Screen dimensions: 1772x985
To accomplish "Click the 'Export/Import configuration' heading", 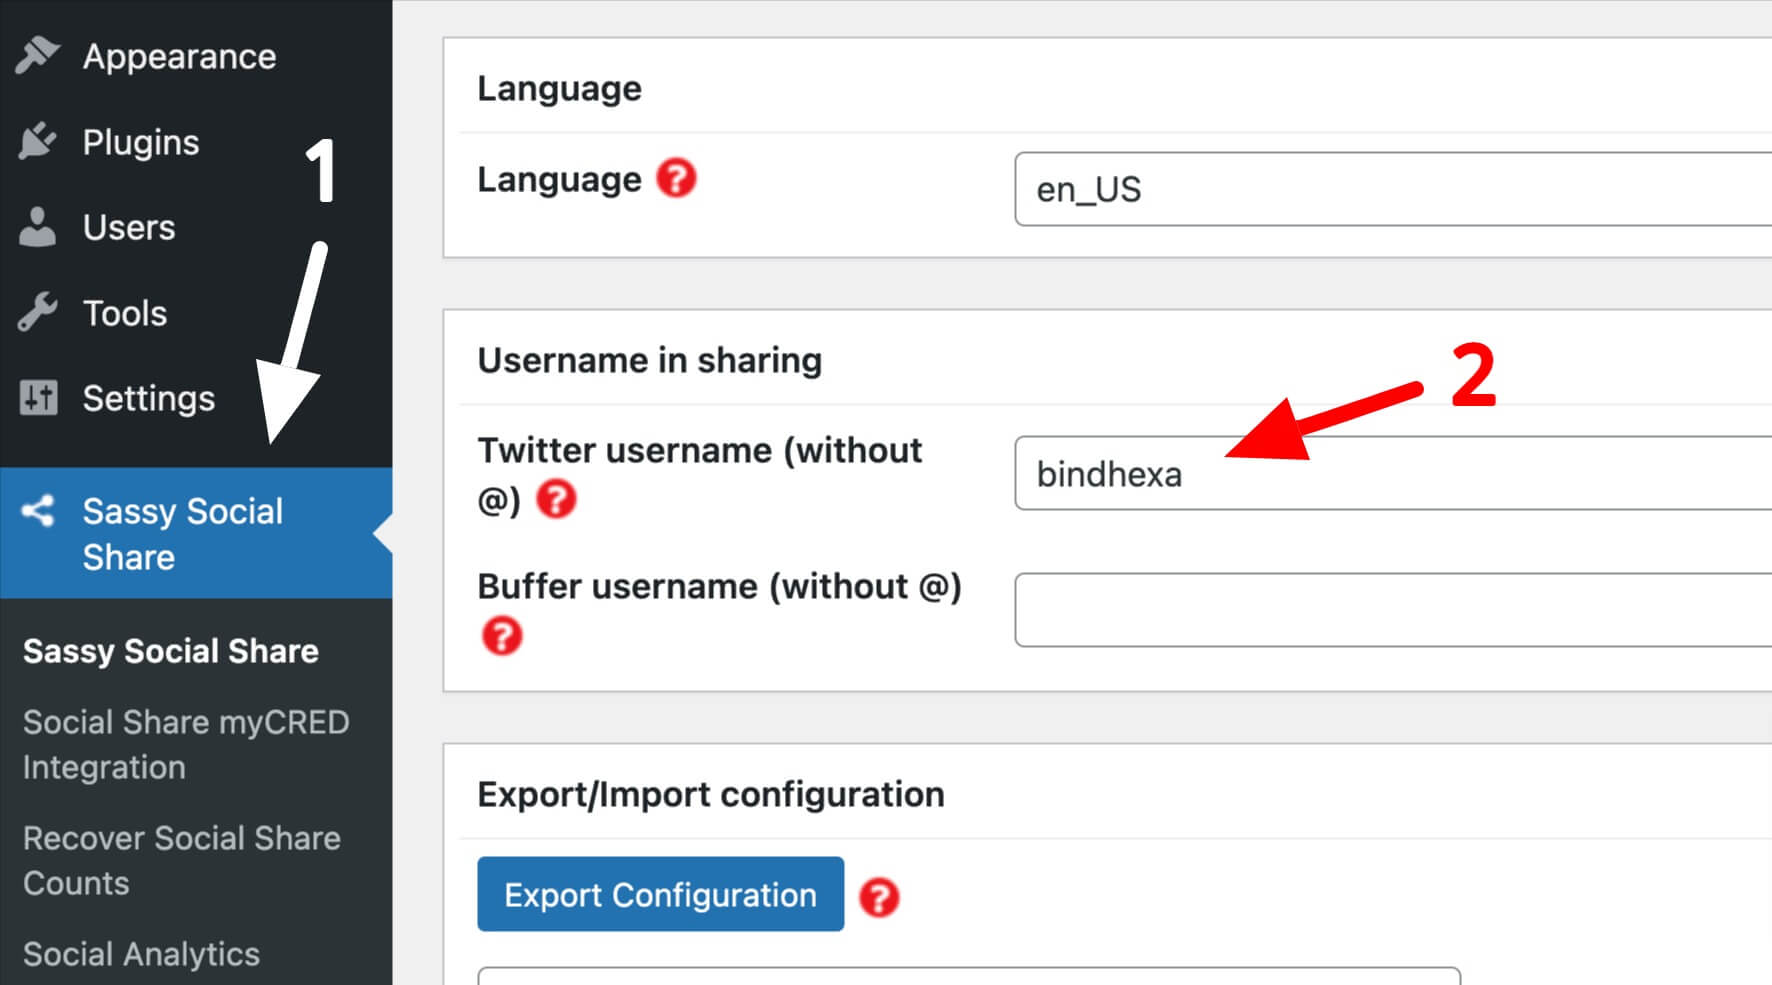I will [711, 794].
